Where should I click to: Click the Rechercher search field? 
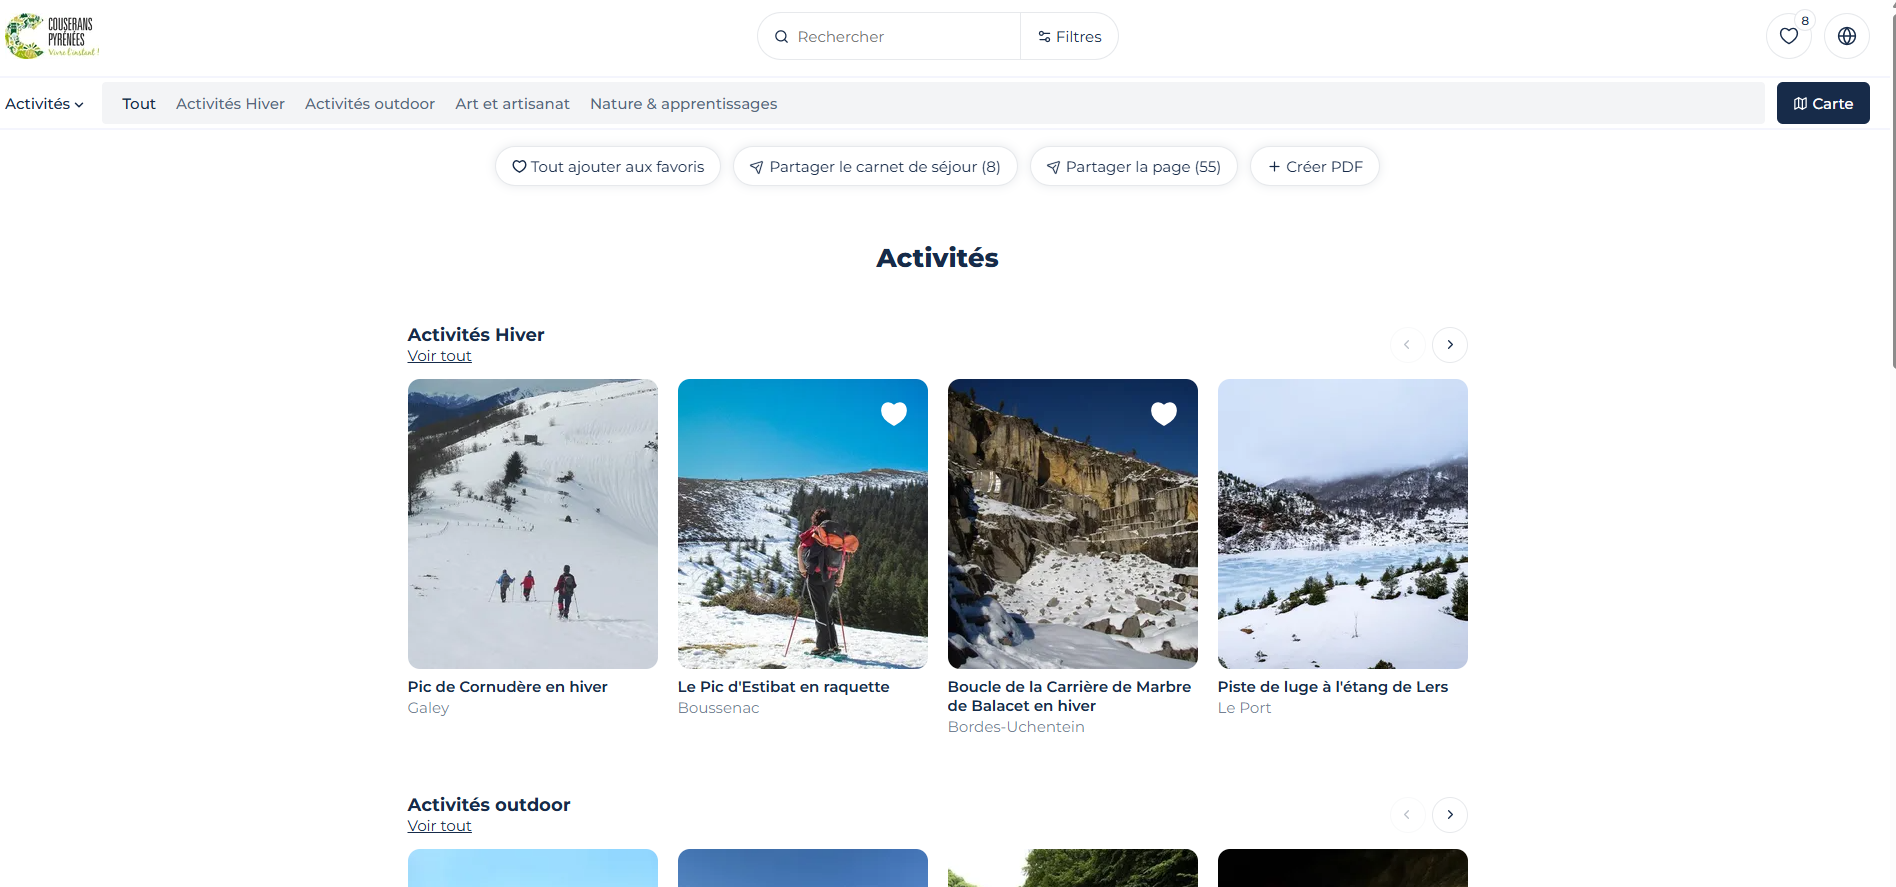[x=890, y=37]
